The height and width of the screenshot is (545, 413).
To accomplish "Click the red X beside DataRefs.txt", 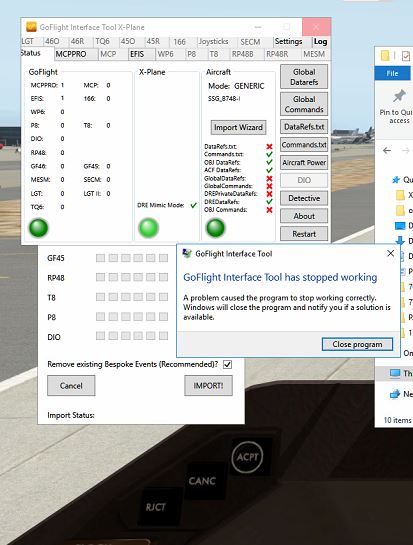I will [269, 147].
